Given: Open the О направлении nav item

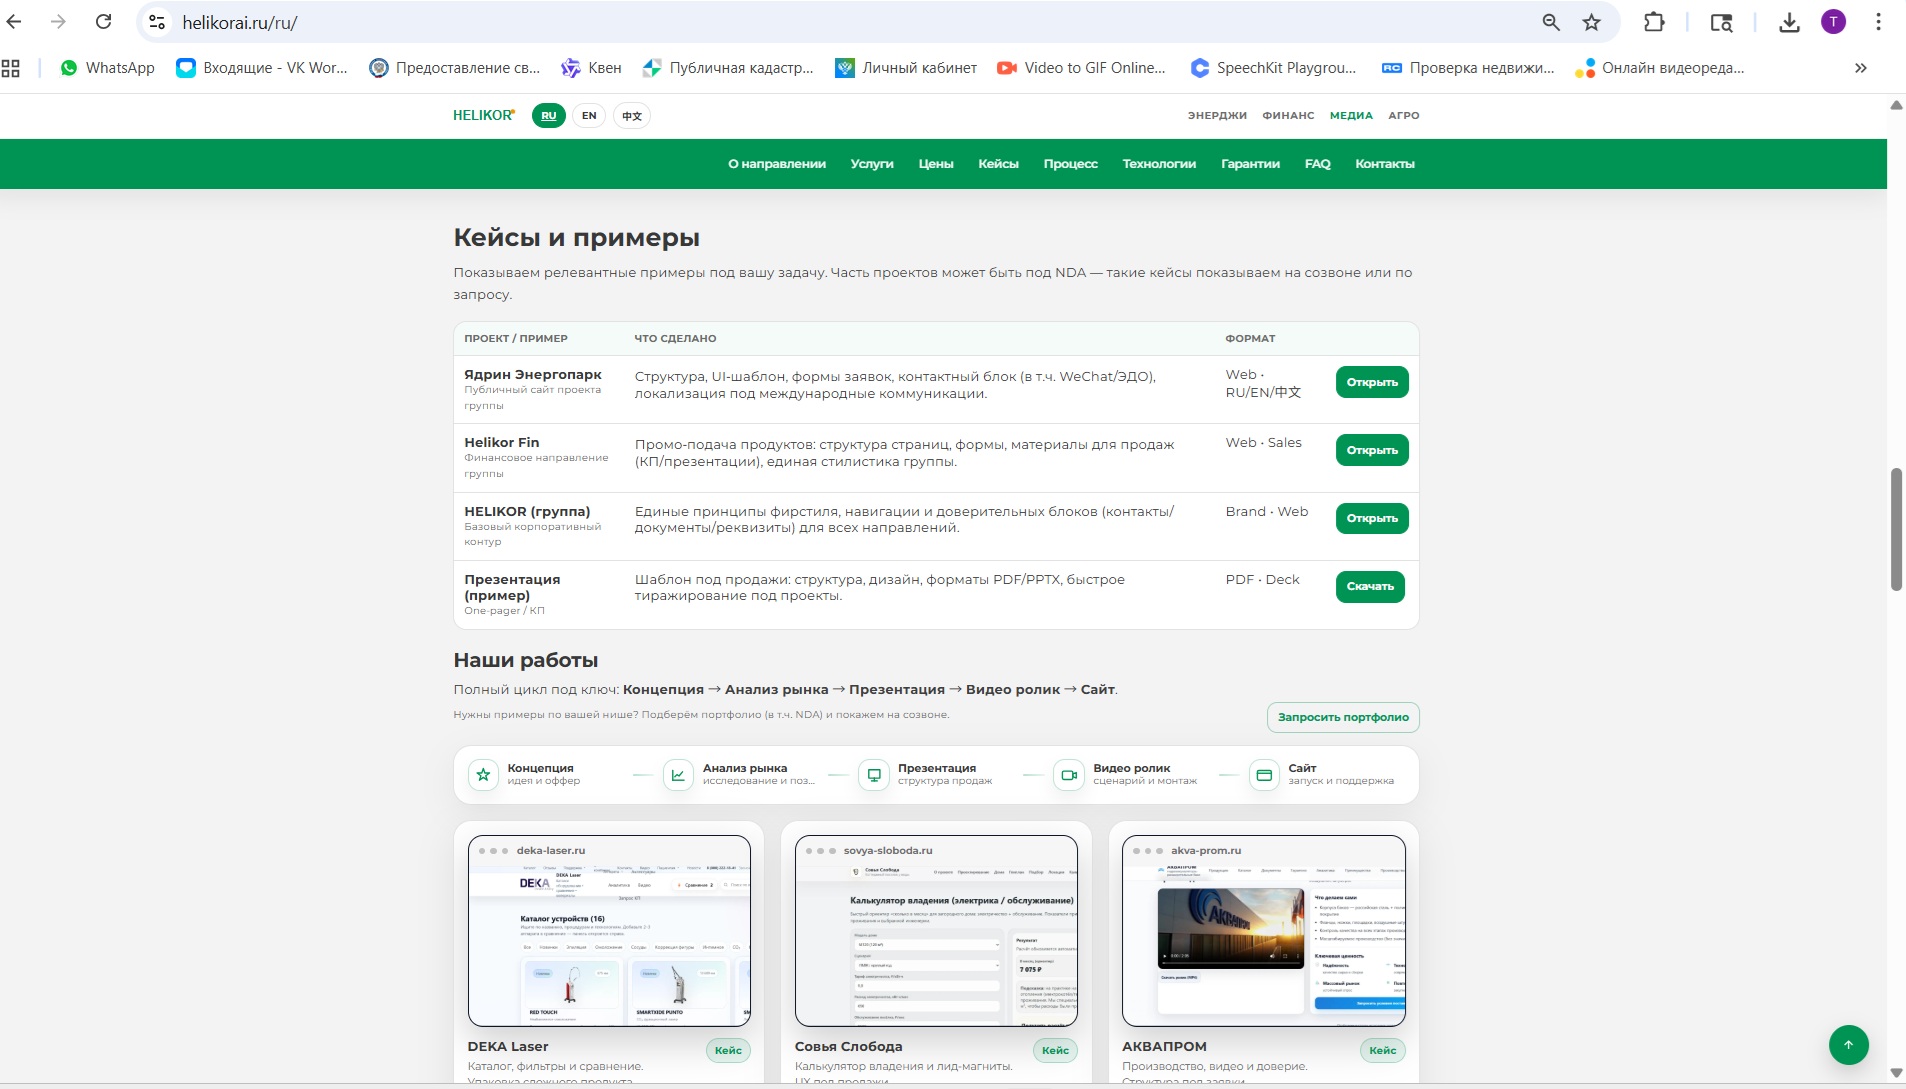Looking at the screenshot, I should 777,164.
